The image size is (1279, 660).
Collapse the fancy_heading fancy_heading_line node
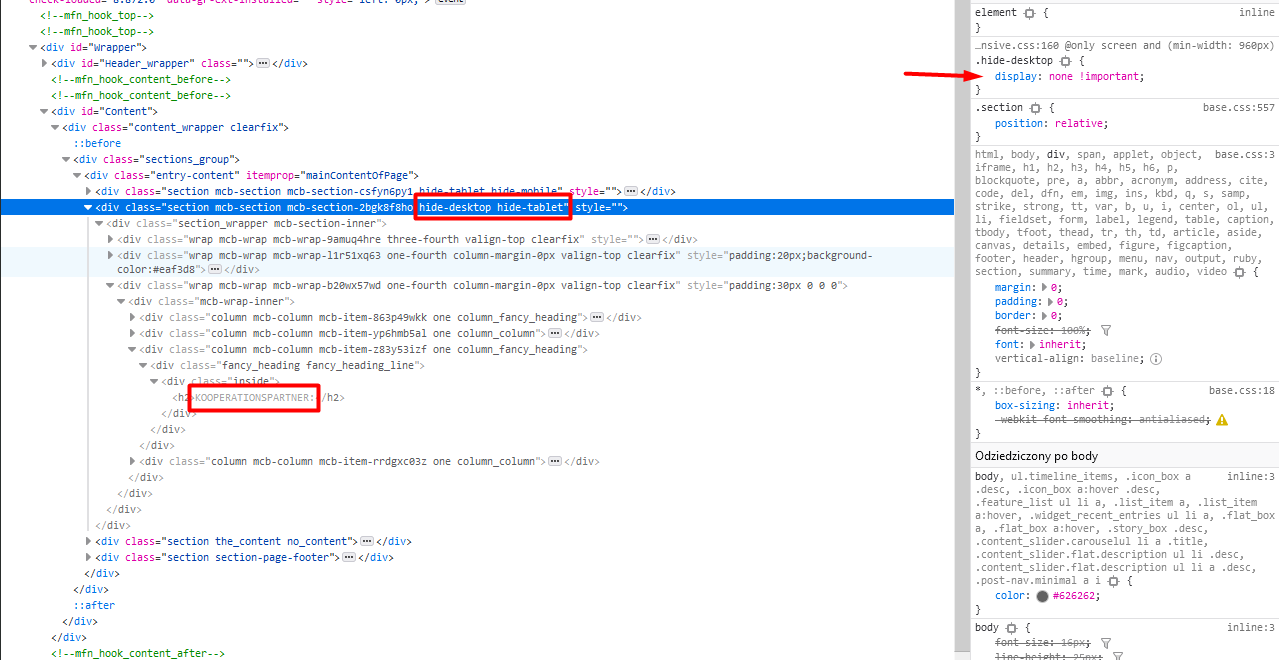click(143, 365)
